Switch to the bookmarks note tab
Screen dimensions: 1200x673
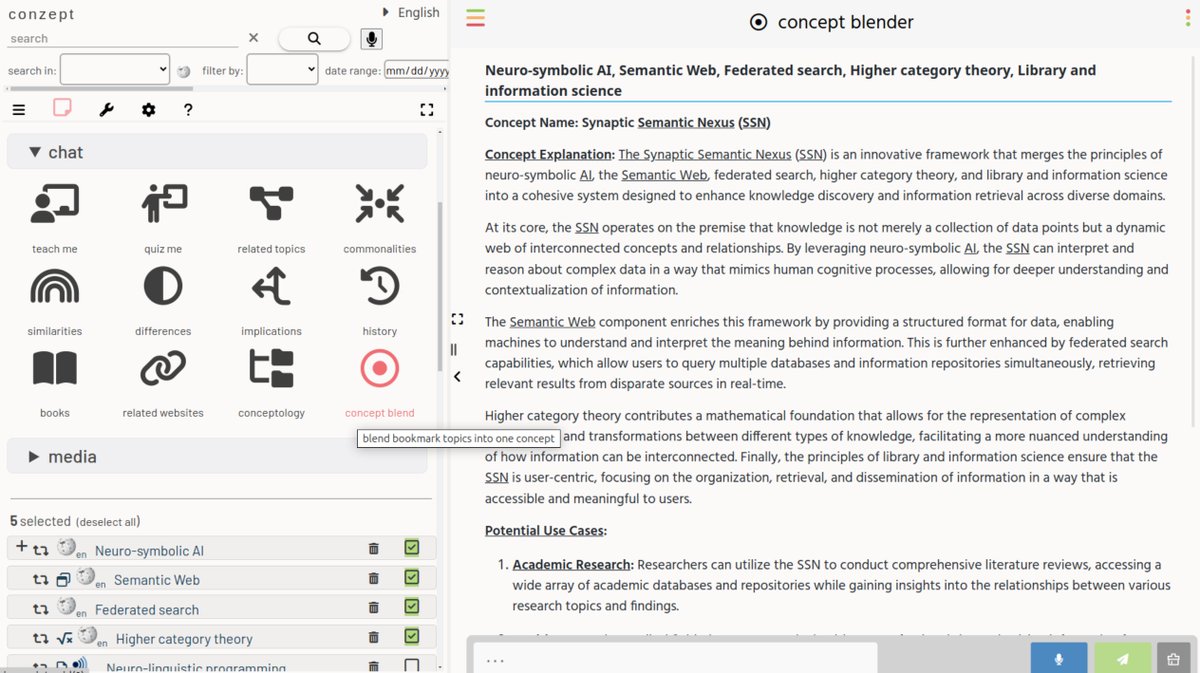62,109
